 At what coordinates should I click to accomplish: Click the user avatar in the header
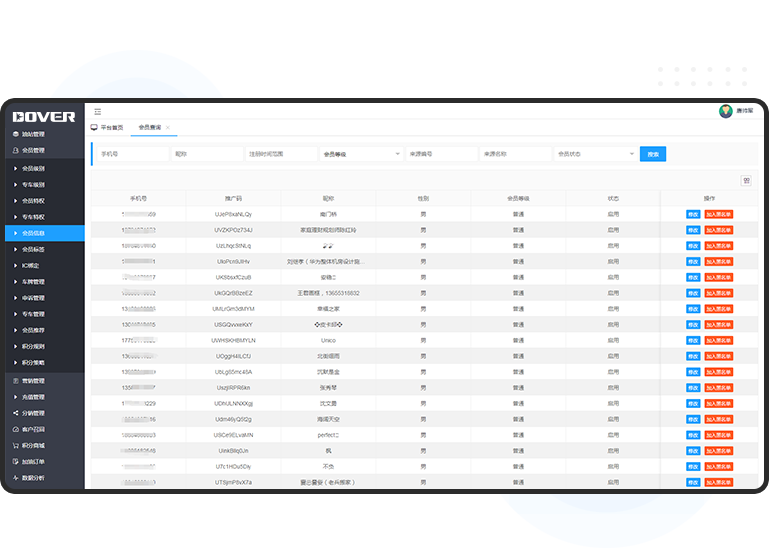726,111
